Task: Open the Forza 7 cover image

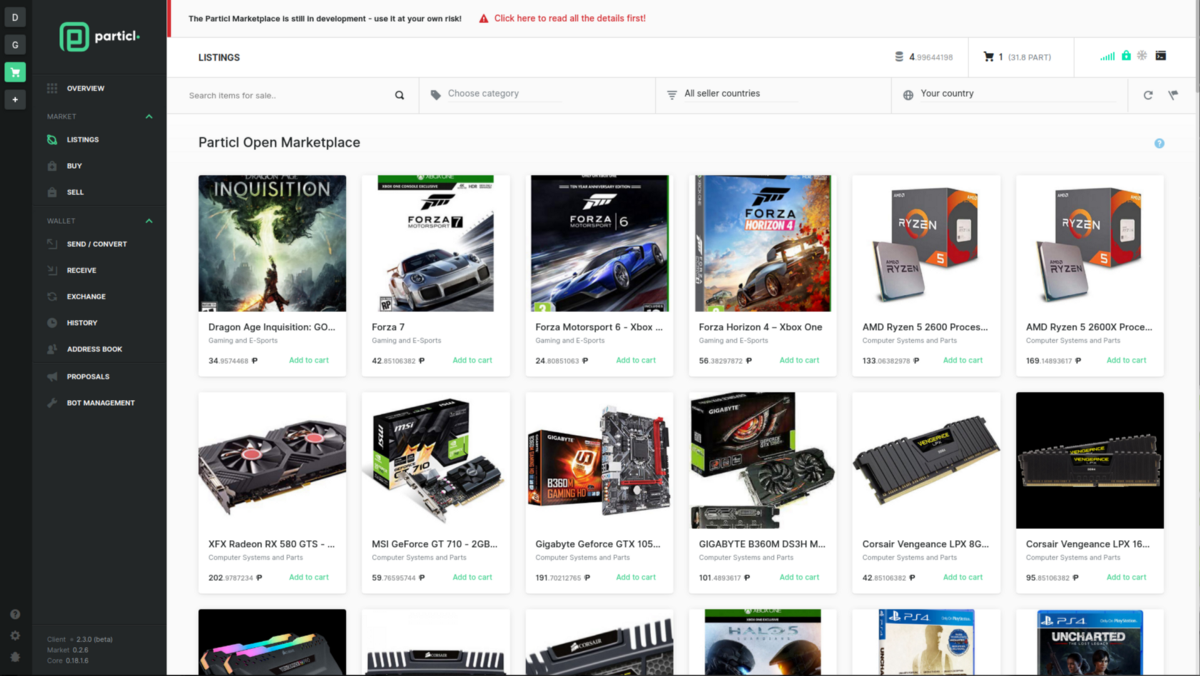Action: point(436,243)
